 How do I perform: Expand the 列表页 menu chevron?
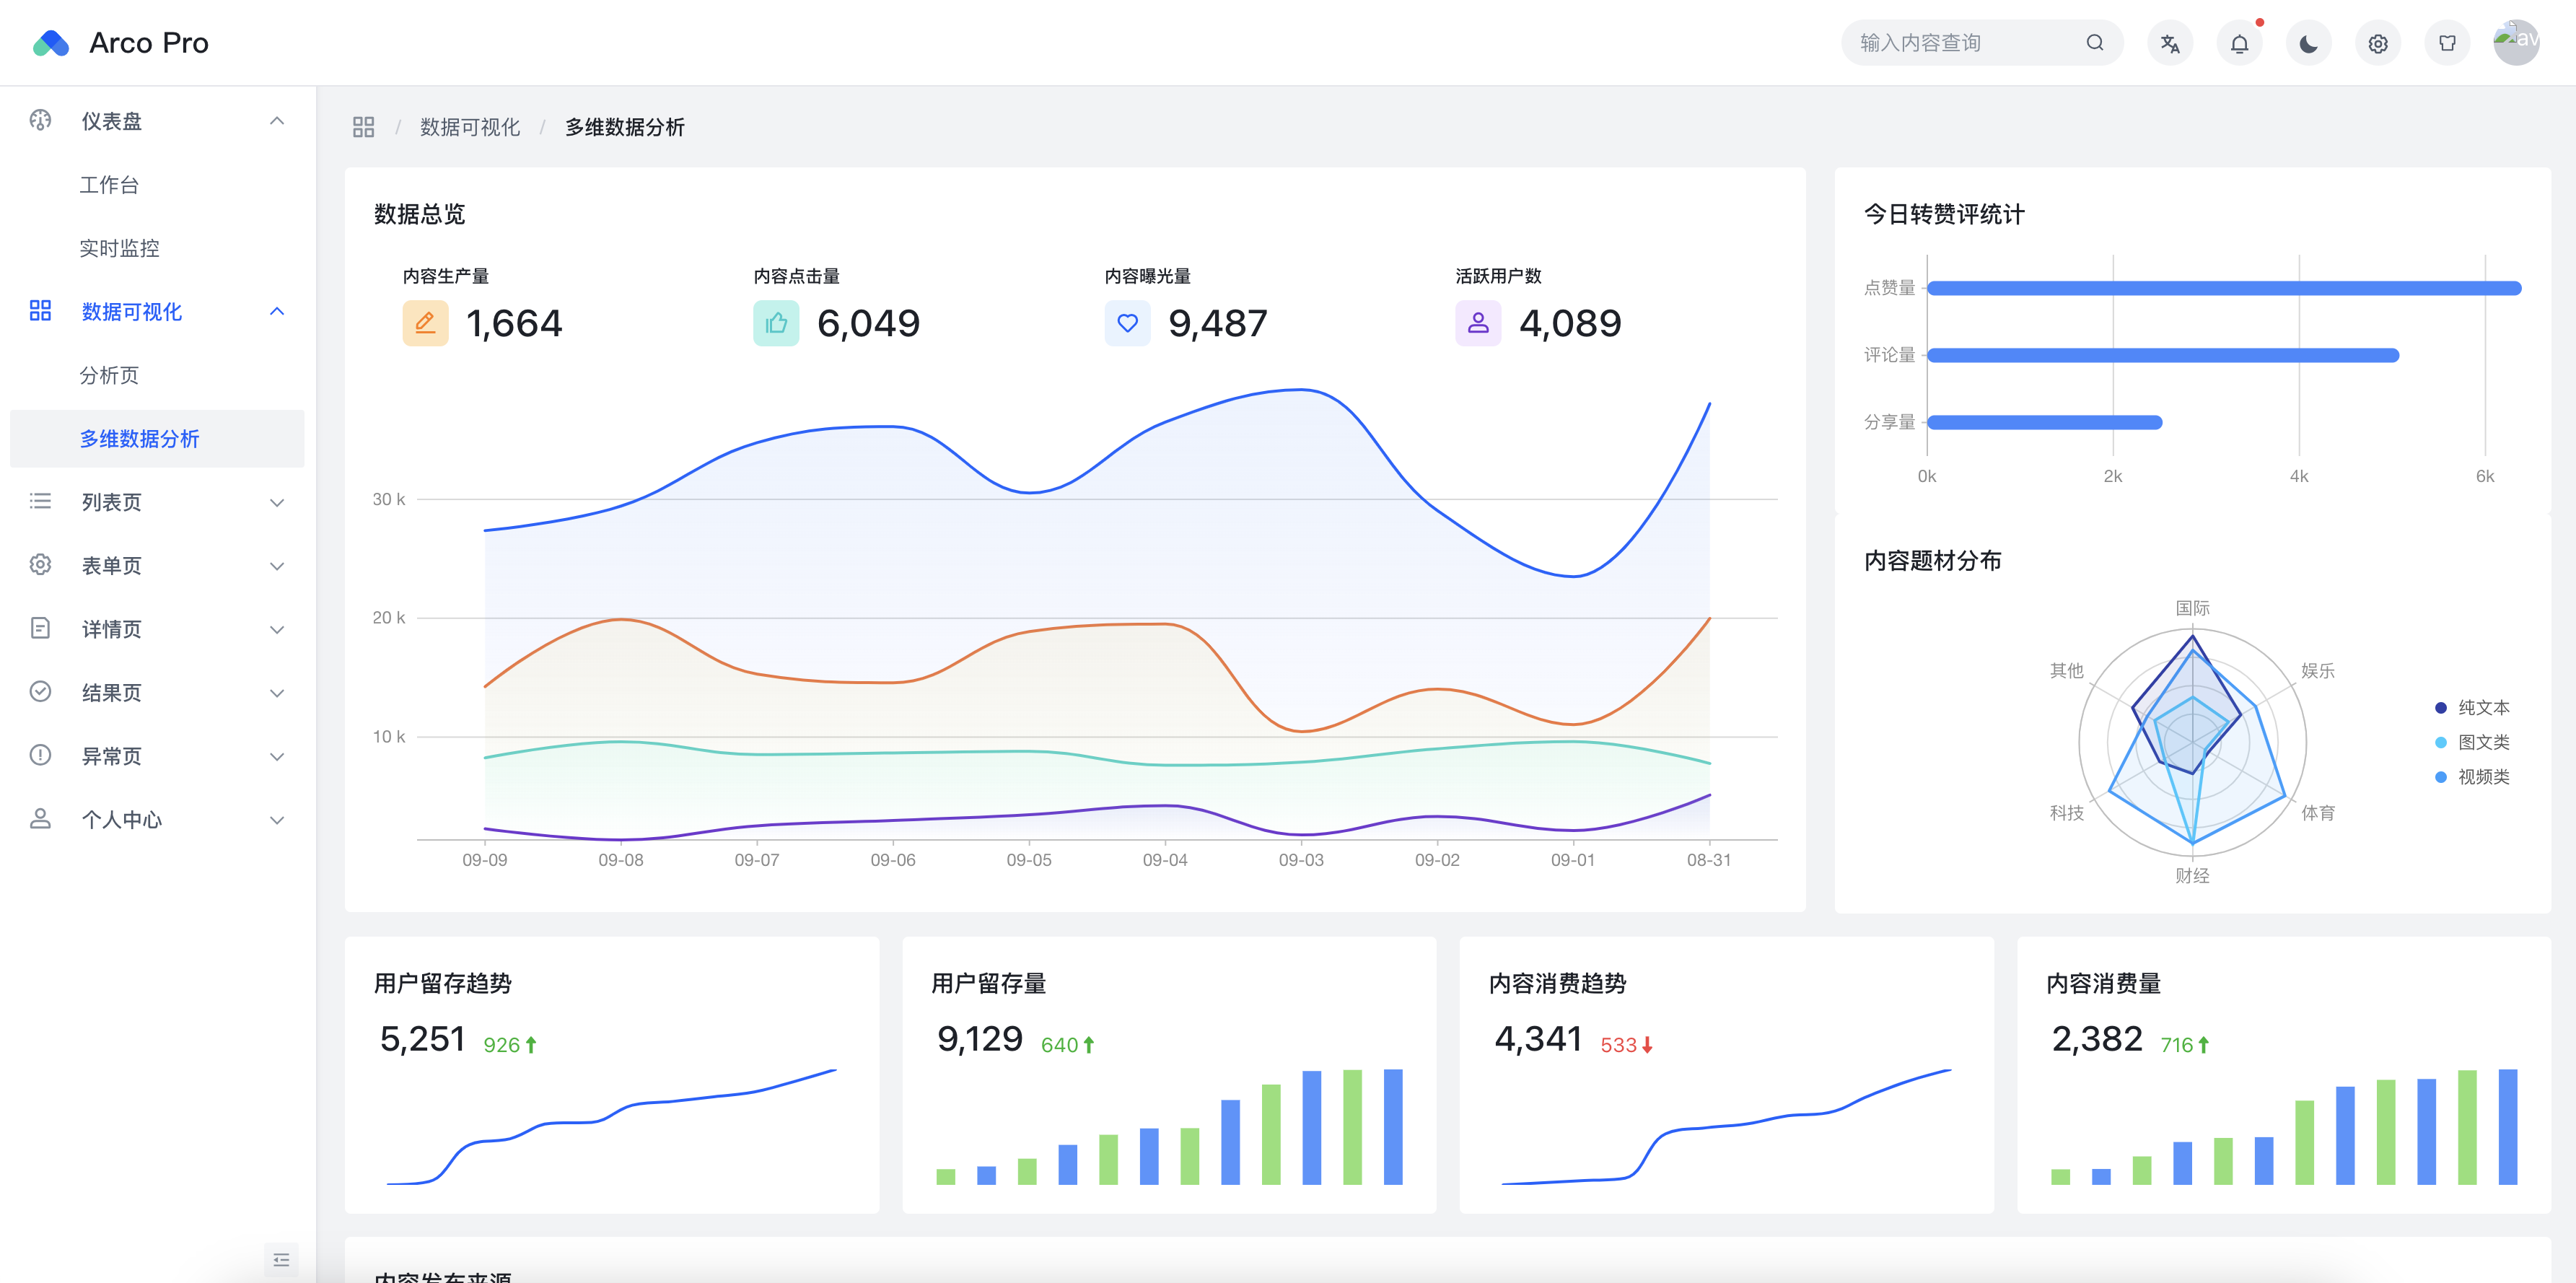tap(277, 502)
